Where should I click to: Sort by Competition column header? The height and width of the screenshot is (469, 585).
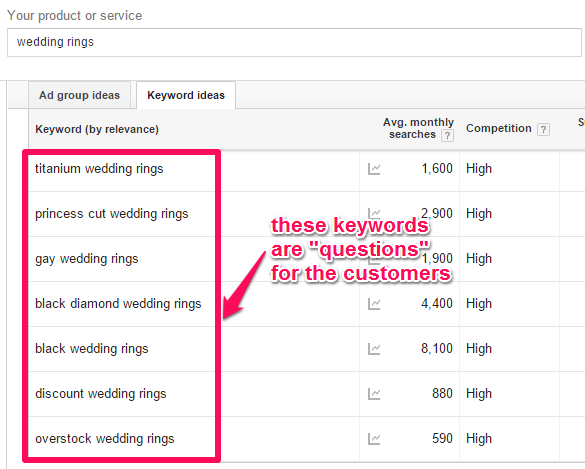point(498,128)
